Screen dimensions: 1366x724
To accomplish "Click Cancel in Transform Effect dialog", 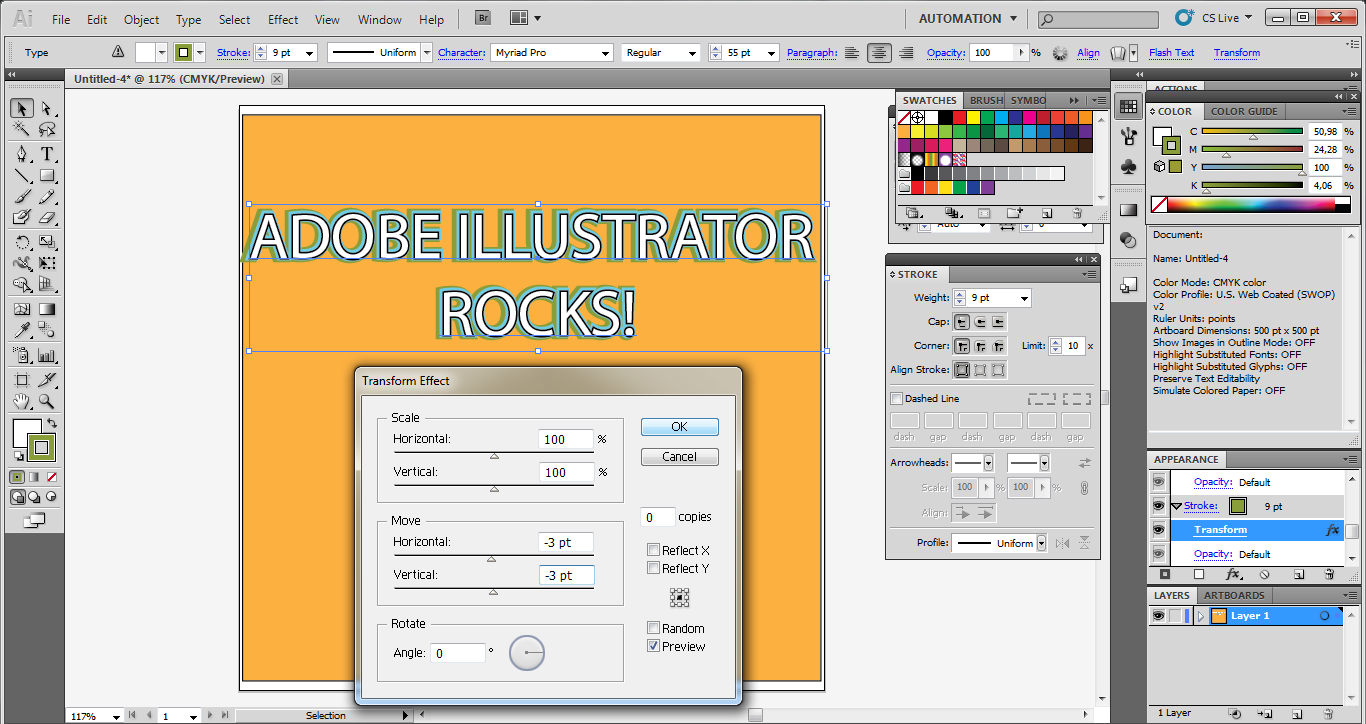I will [680, 457].
